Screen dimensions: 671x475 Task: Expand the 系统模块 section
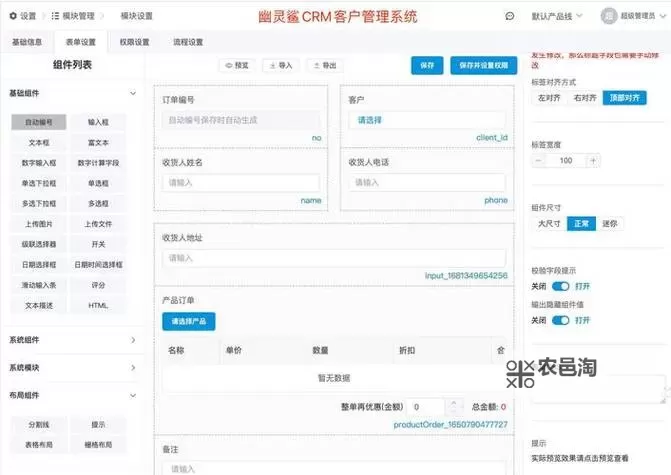coord(133,368)
